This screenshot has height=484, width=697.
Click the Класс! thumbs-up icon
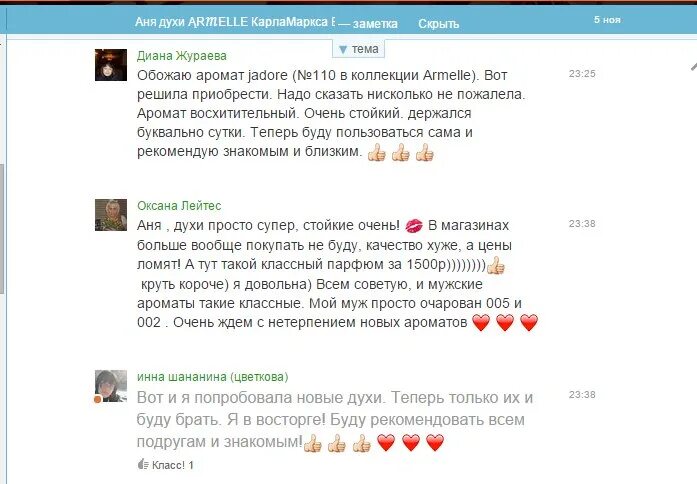point(143,464)
